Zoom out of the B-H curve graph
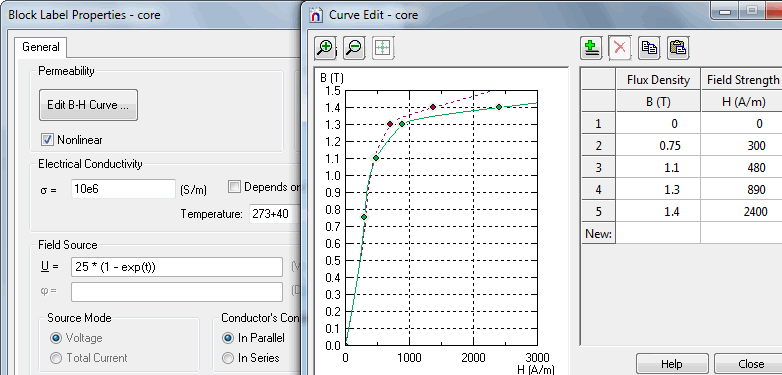The image size is (782, 375). tap(355, 48)
